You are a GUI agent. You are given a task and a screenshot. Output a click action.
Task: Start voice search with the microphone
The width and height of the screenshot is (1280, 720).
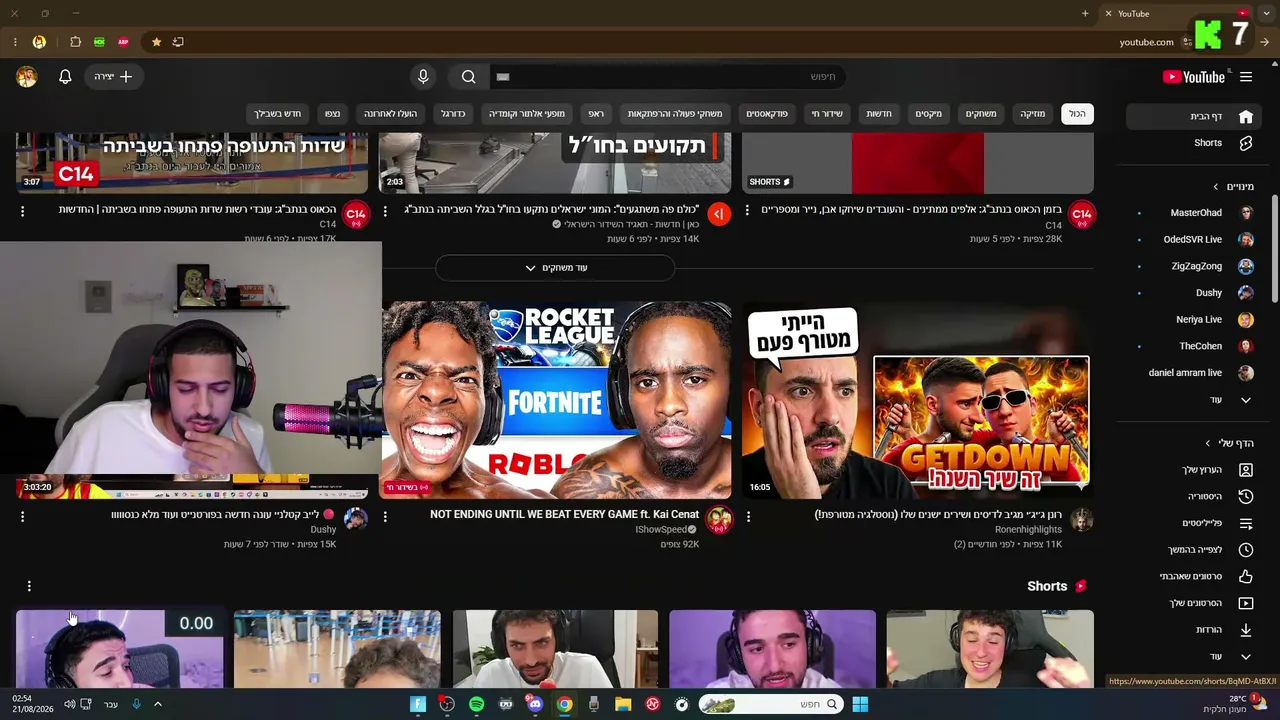click(x=423, y=77)
